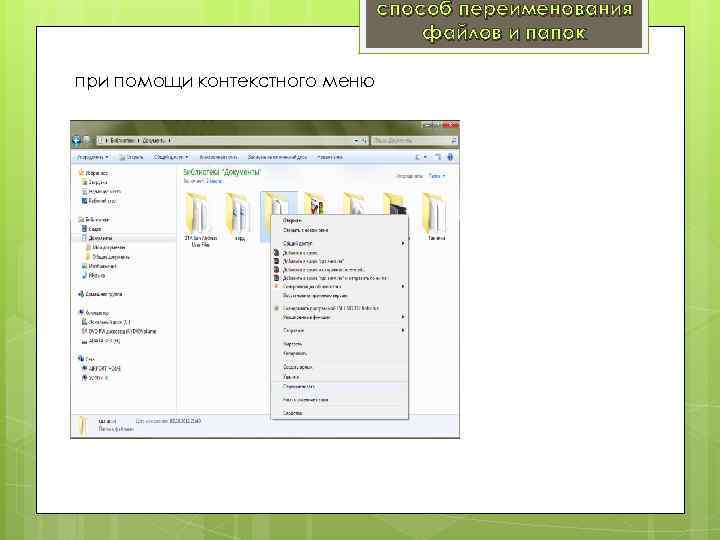This screenshot has height=540, width=720.
Task: Select Рабочий стол in navigation pane
Action: pyautogui.click(x=99, y=201)
